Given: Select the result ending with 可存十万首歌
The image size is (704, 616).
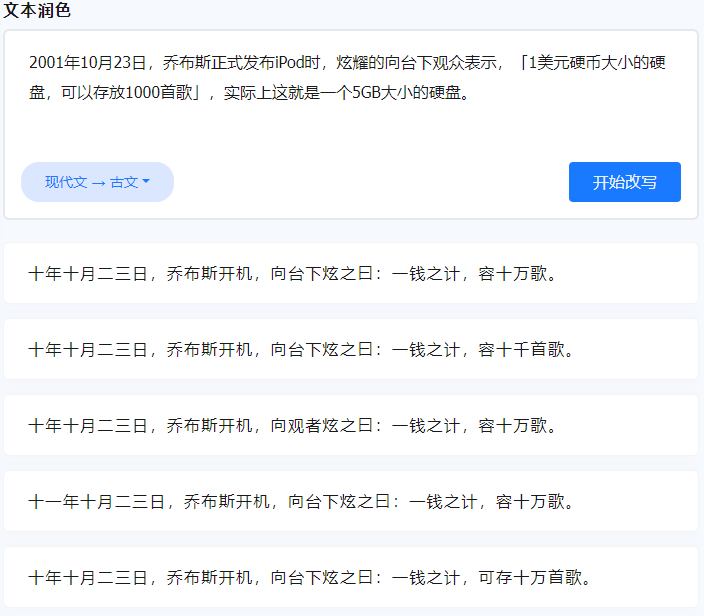Looking at the screenshot, I should (x=350, y=577).
